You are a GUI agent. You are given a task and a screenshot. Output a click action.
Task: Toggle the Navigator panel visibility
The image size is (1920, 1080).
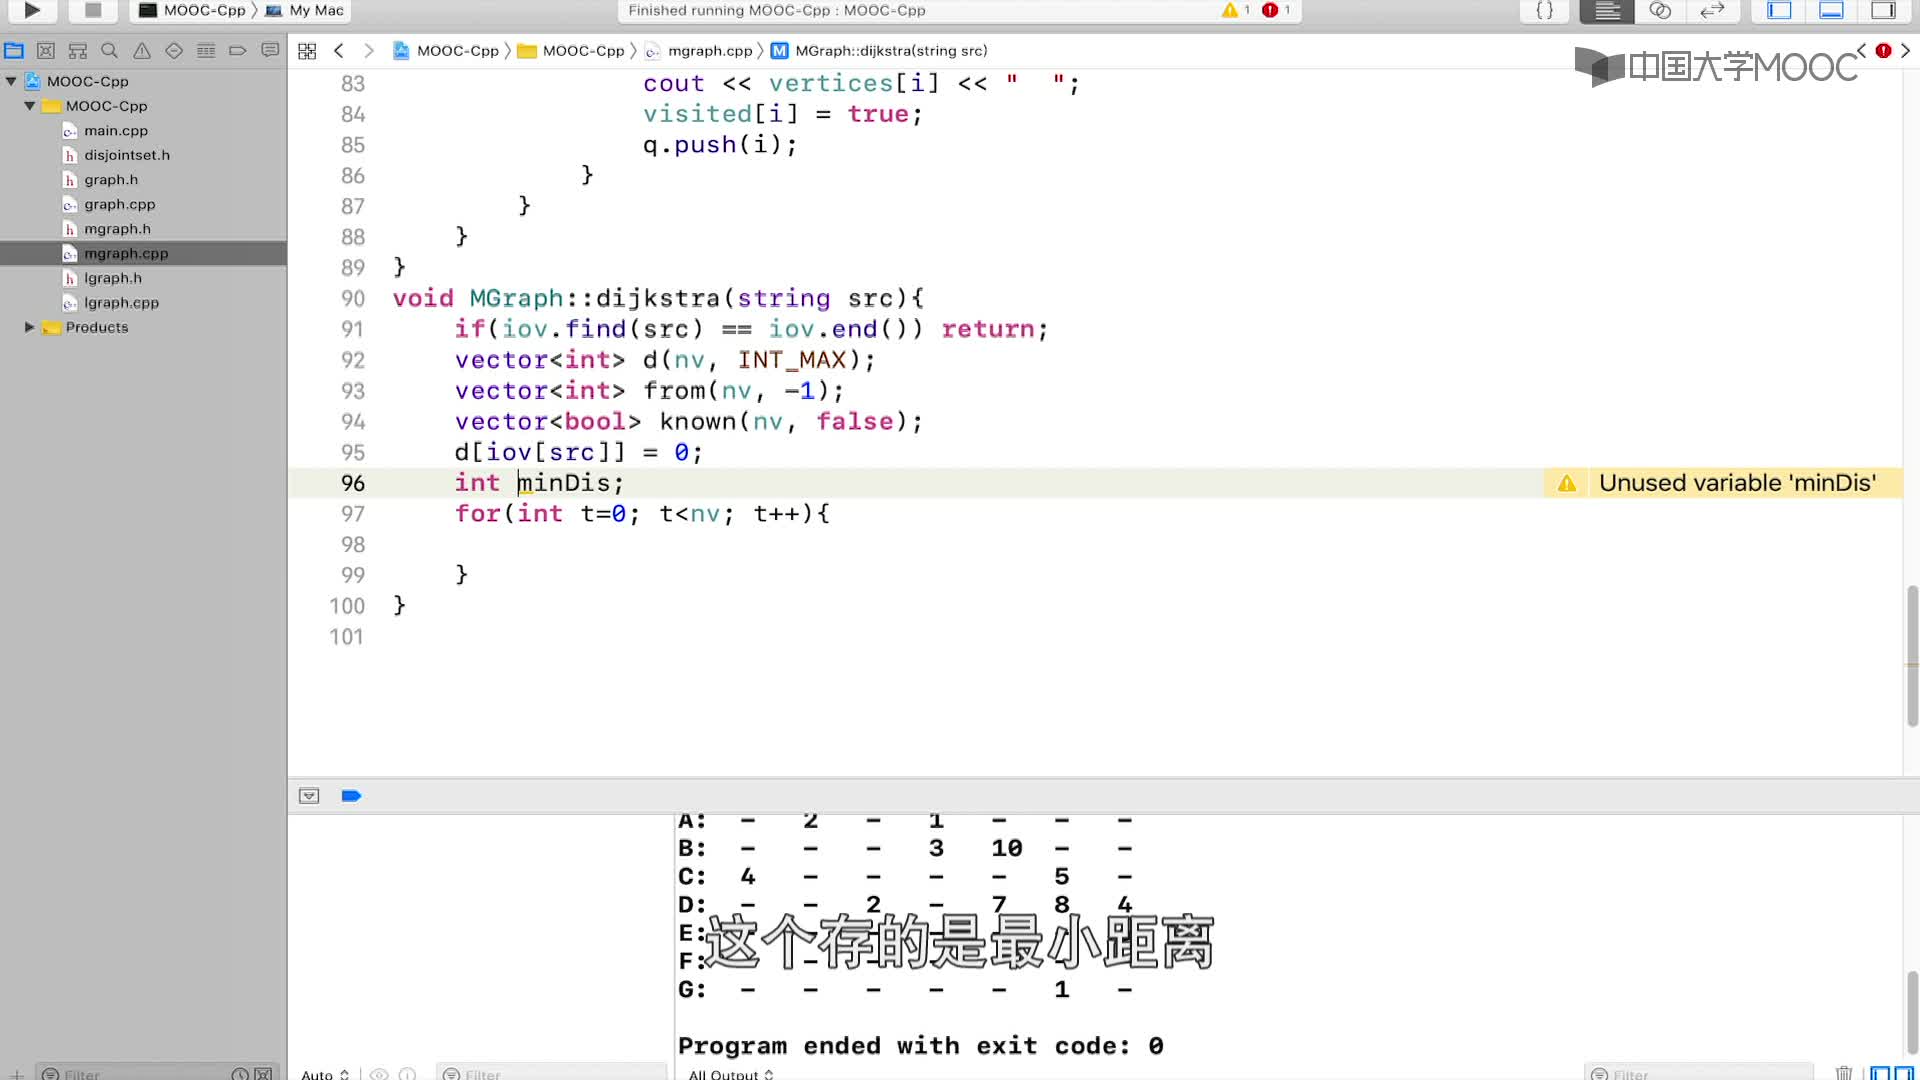(x=1779, y=10)
